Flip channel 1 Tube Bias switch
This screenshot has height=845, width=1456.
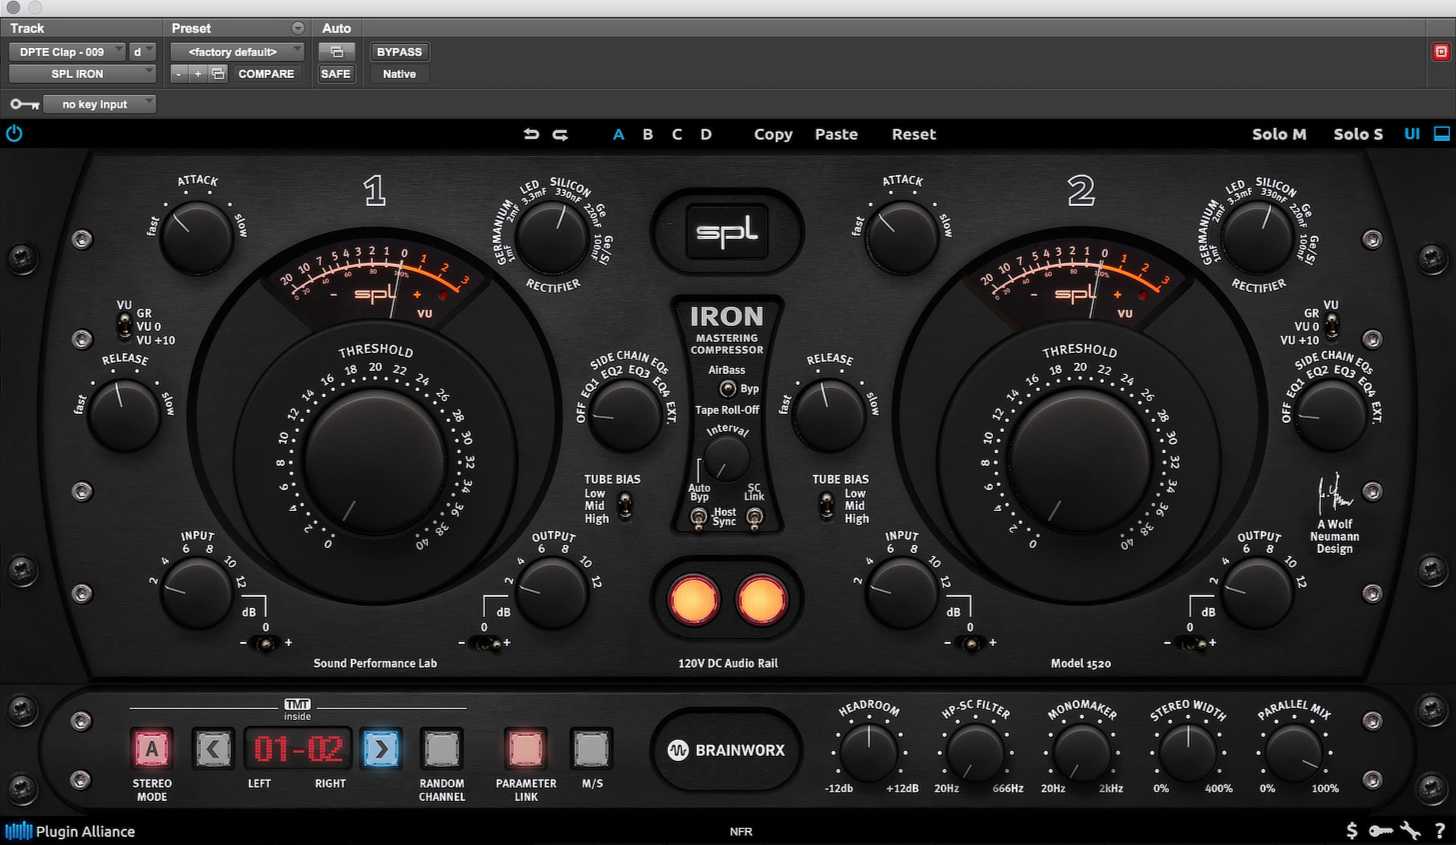pos(624,506)
